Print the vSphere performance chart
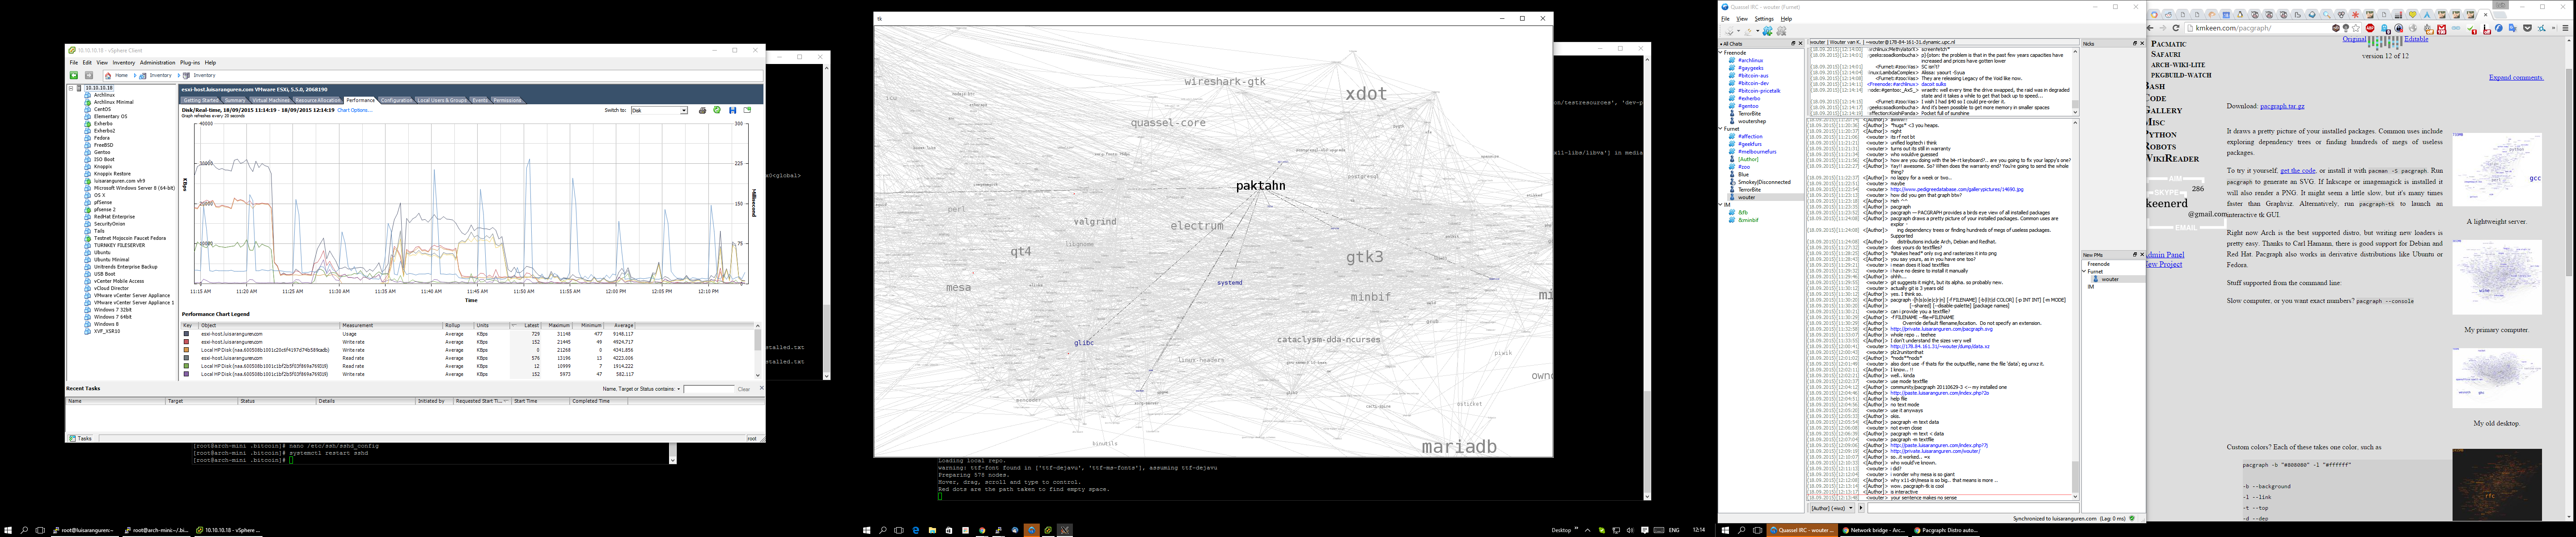The height and width of the screenshot is (537, 2576). pos(703,110)
